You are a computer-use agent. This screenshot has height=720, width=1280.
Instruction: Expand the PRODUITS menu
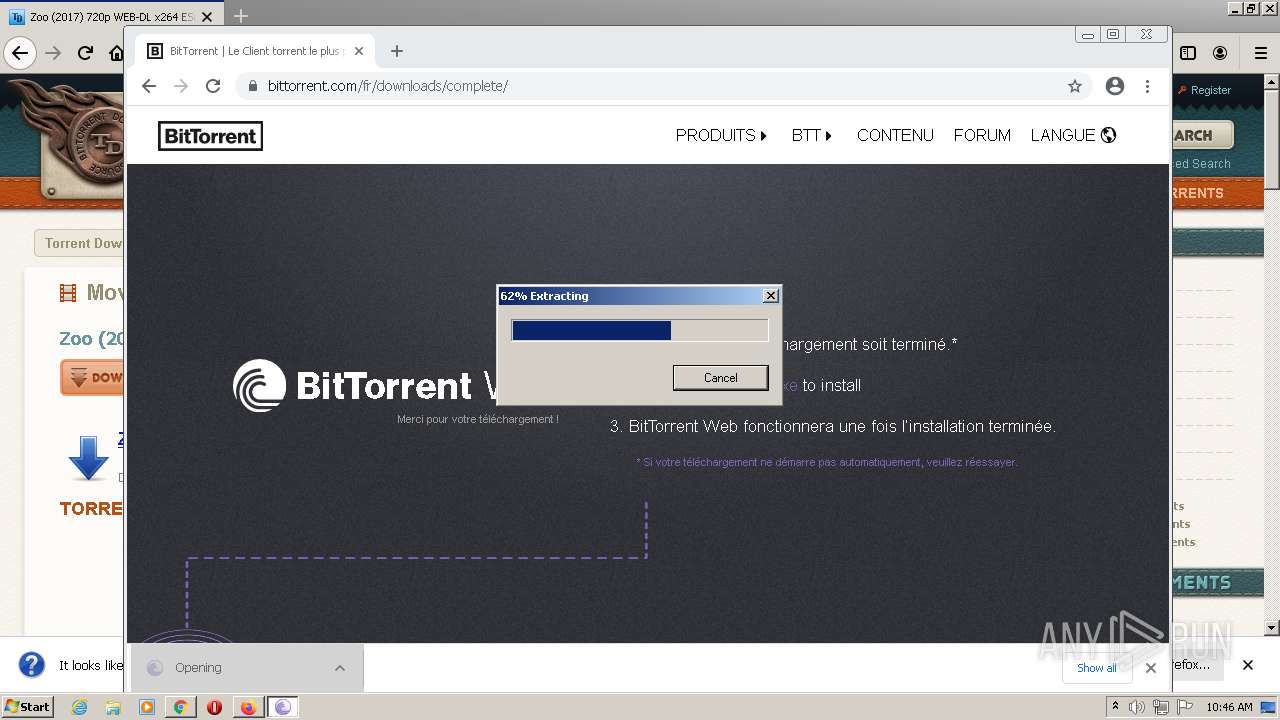click(x=721, y=135)
